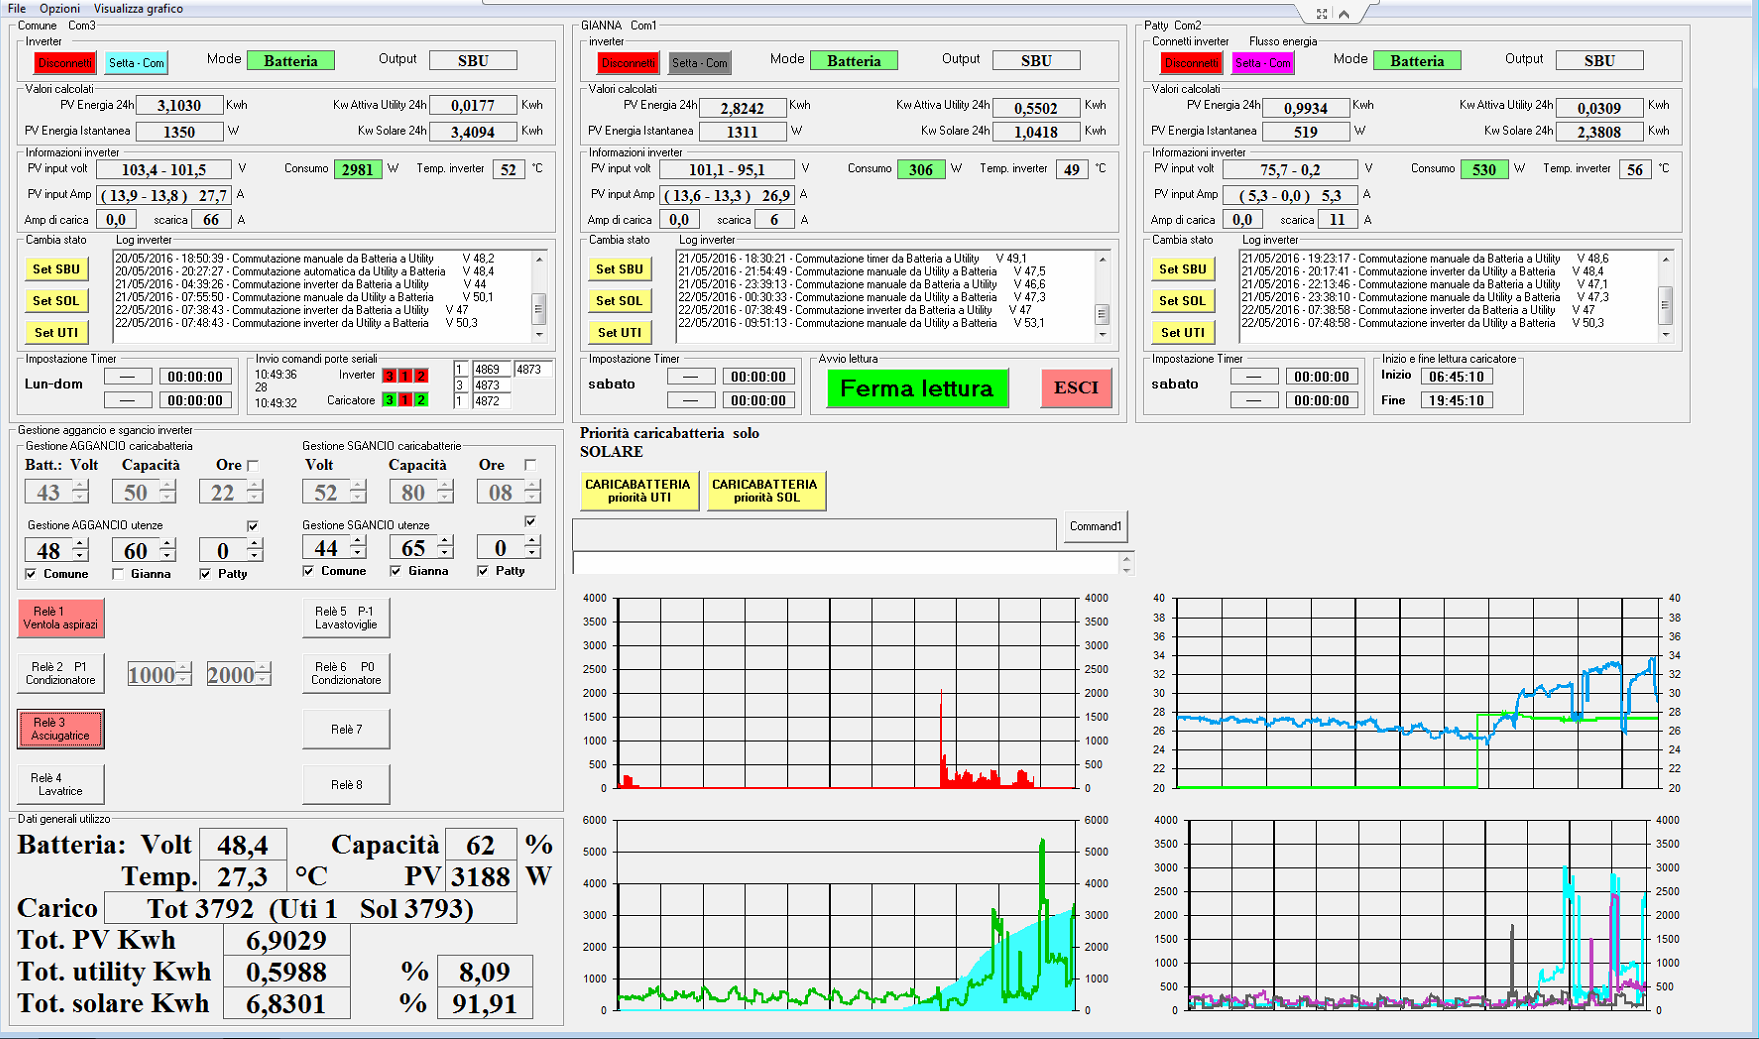Open the File menu
1759x1039 pixels.
pyautogui.click(x=16, y=8)
